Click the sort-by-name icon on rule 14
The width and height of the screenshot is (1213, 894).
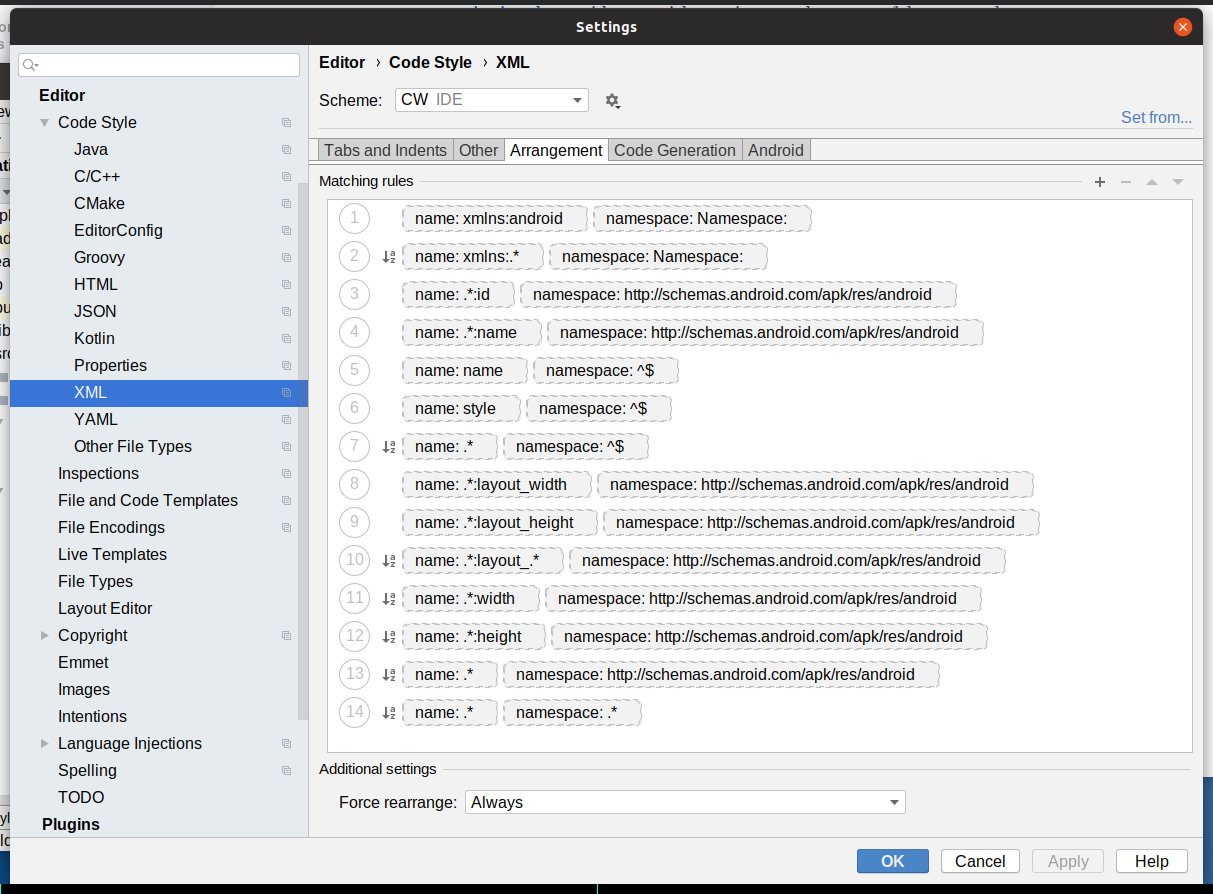click(389, 713)
